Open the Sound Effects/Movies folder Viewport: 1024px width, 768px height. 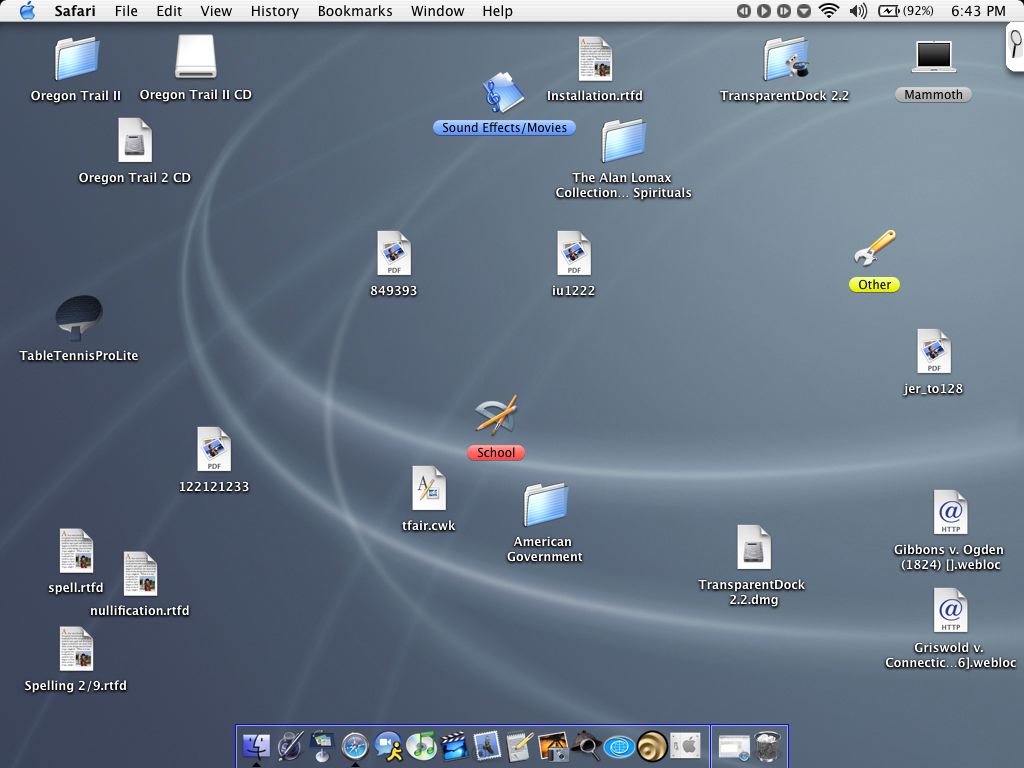[x=503, y=94]
